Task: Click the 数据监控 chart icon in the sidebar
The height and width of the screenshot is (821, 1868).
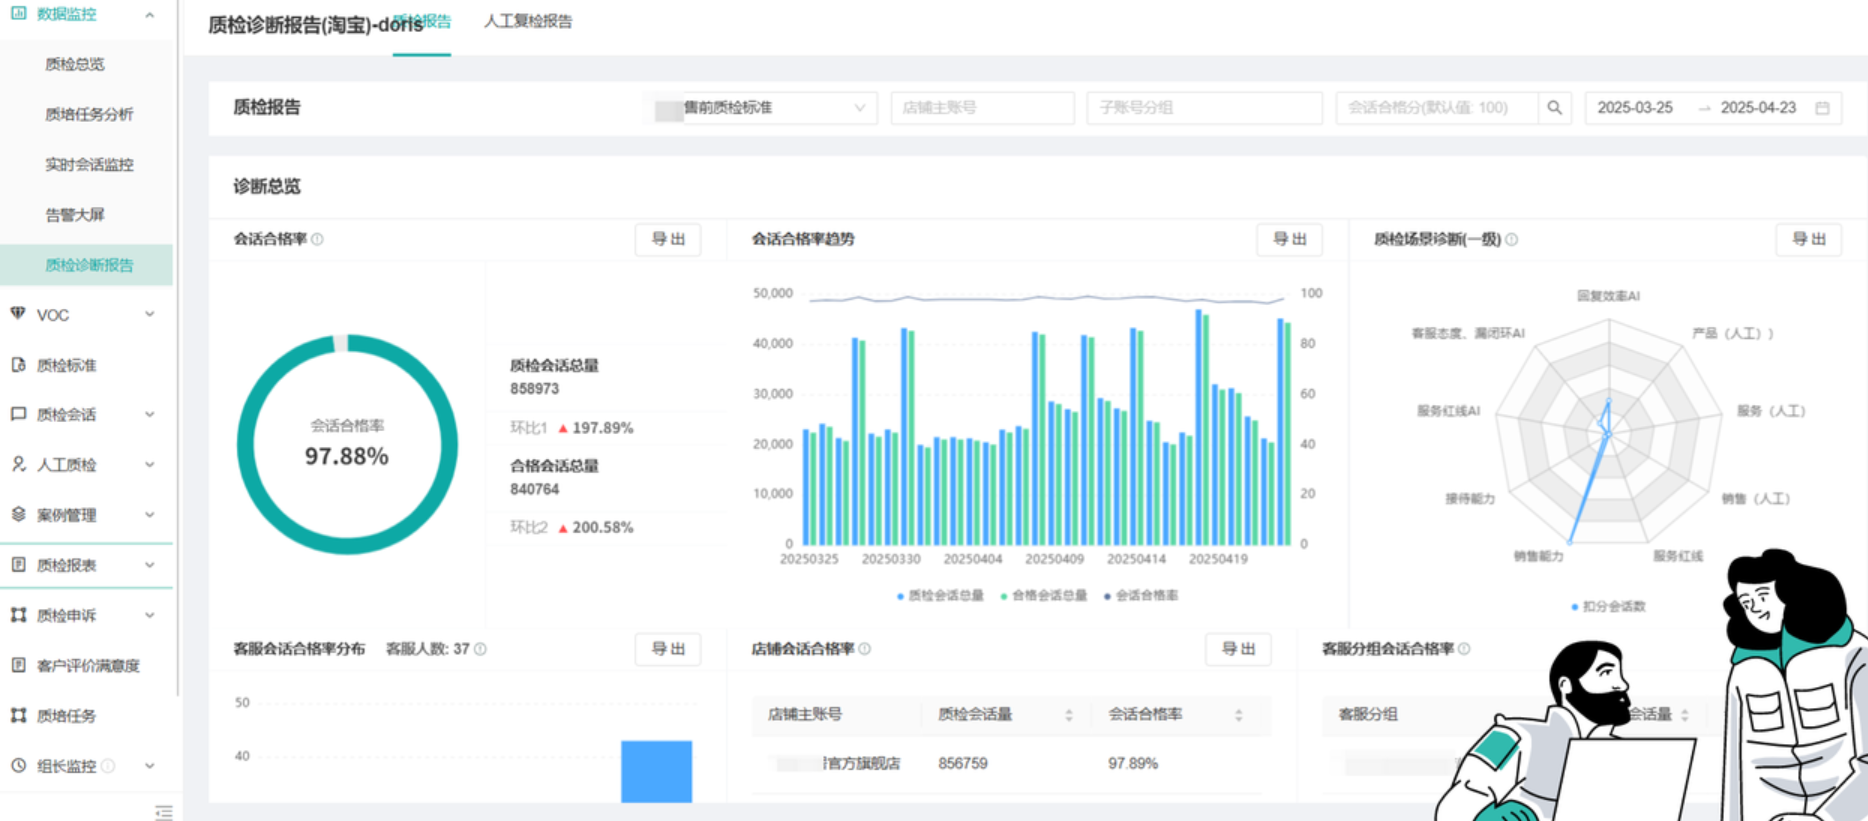Action: click(x=18, y=14)
